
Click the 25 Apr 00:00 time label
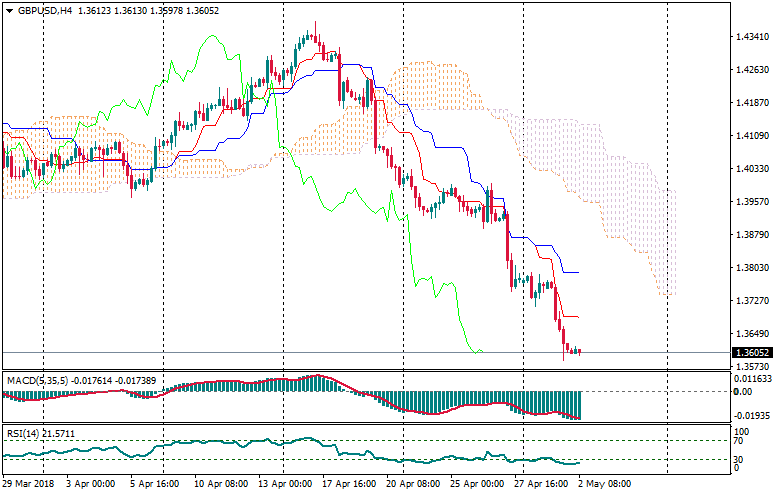tap(477, 483)
